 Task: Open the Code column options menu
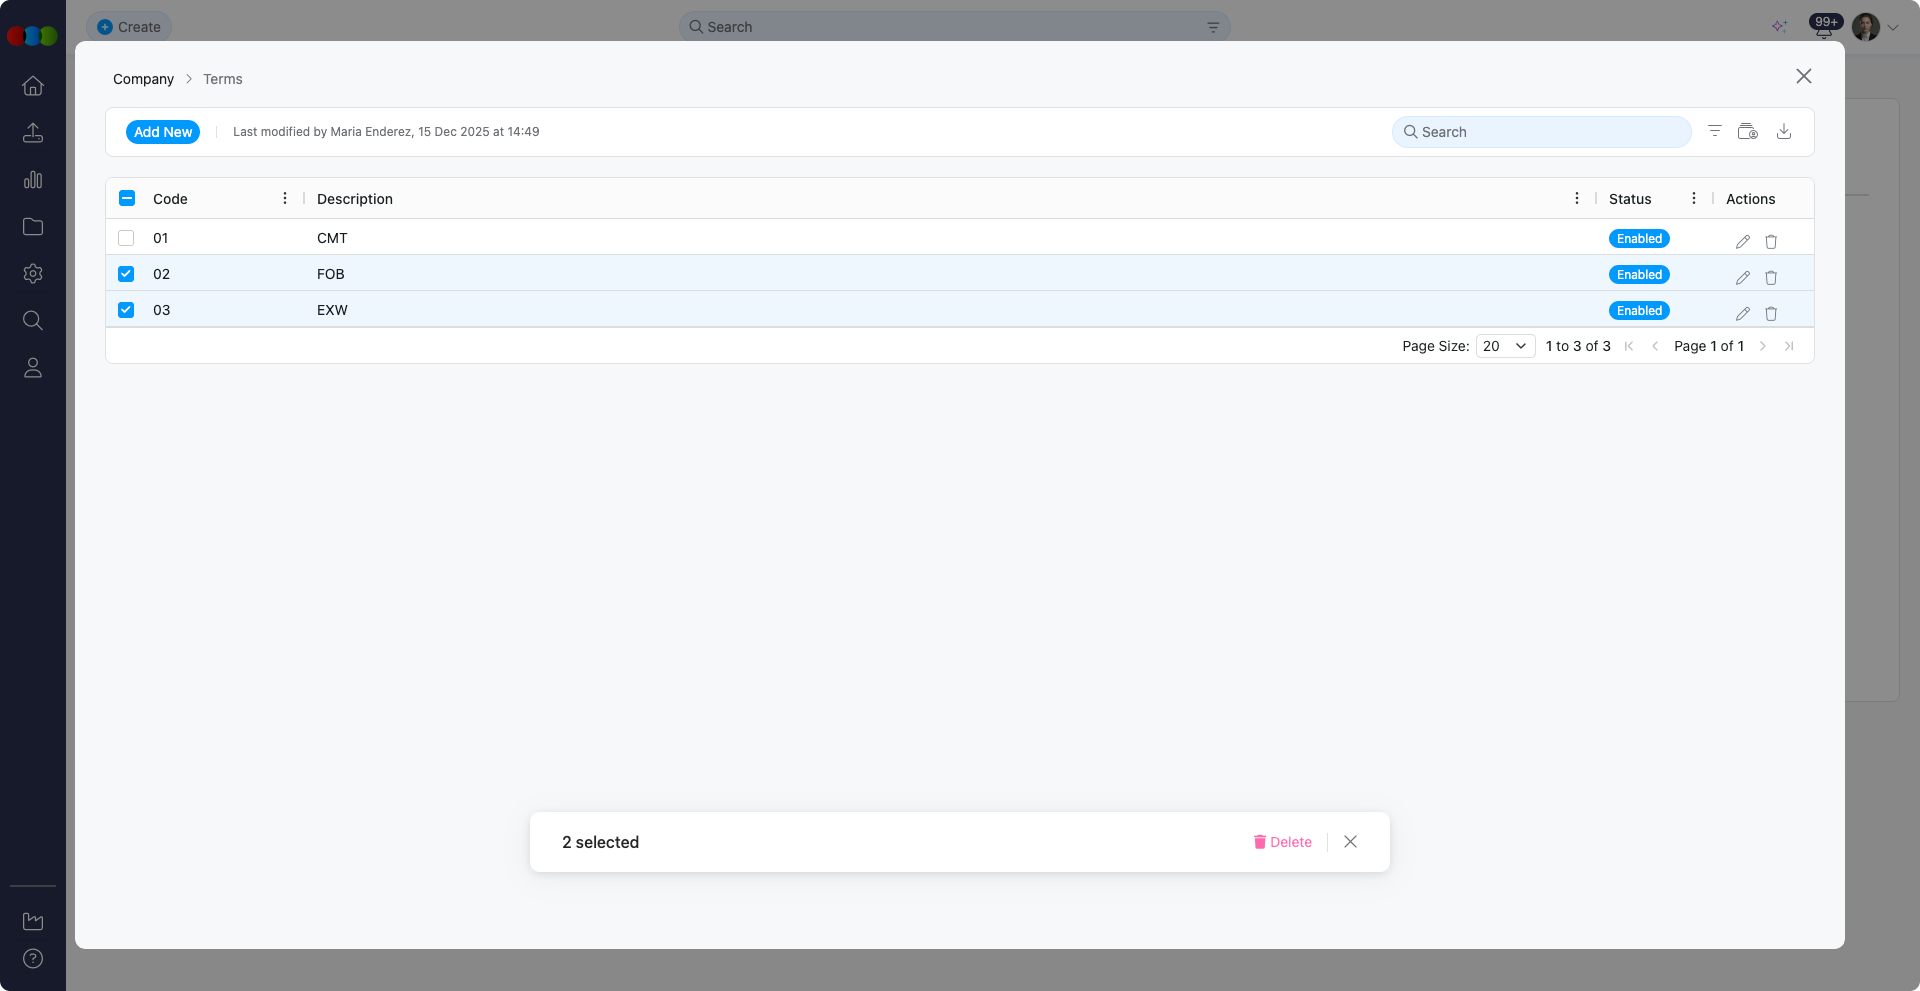coord(284,197)
